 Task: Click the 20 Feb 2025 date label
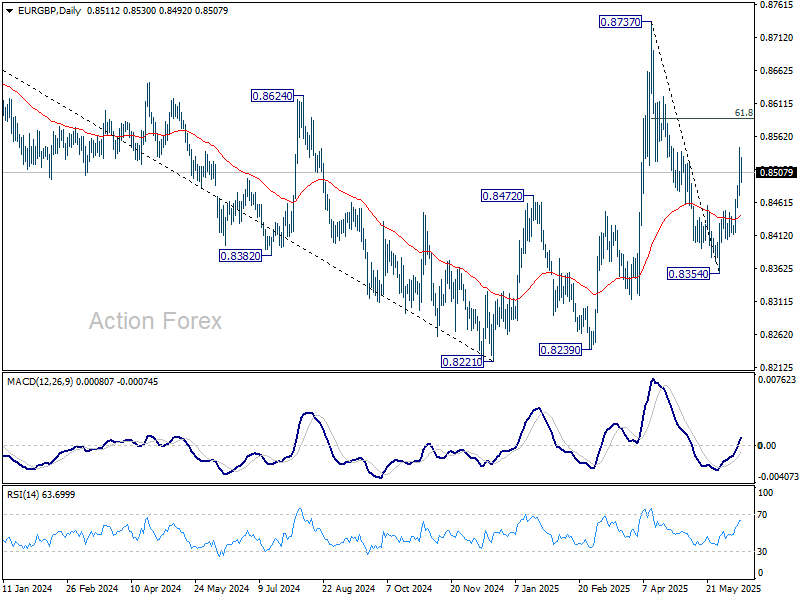(x=605, y=588)
